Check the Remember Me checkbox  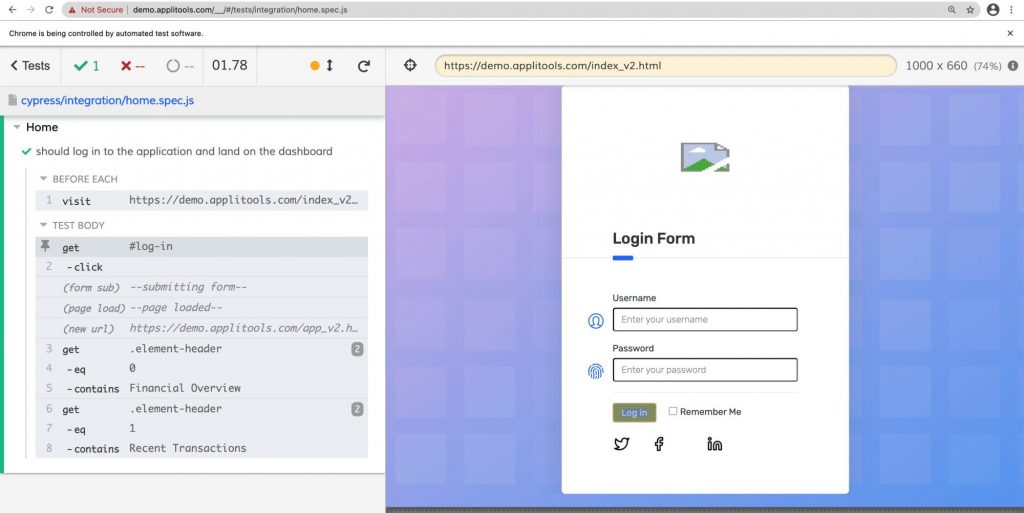pyautogui.click(x=673, y=411)
